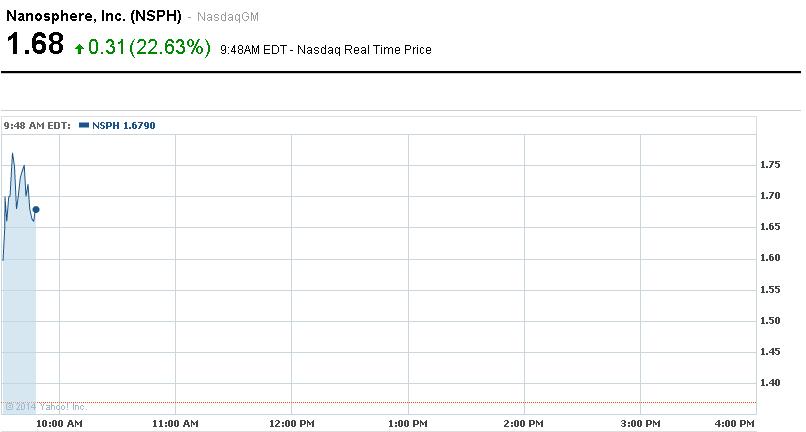Click the 12:00 PM time axis label

[291, 424]
